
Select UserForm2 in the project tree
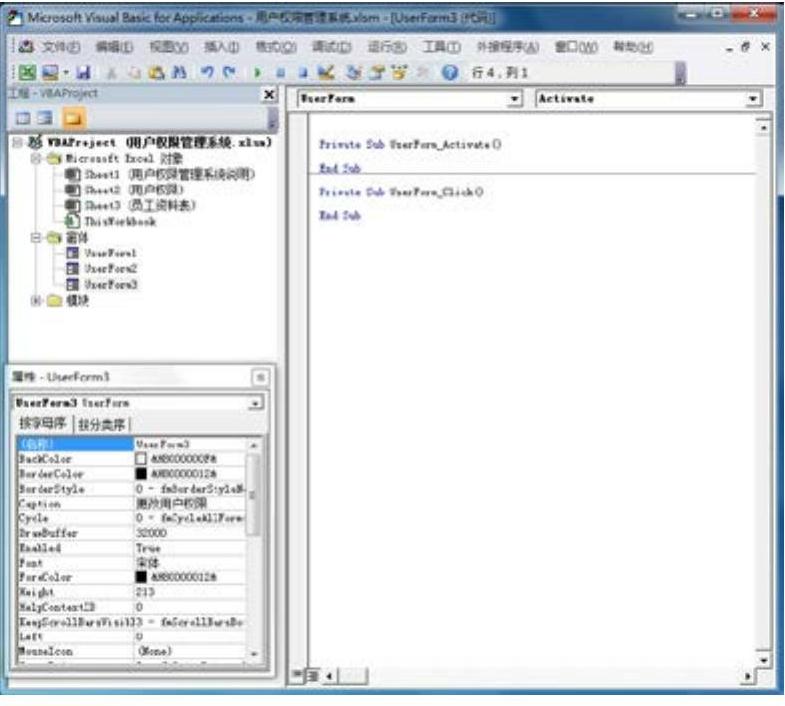tap(102, 269)
